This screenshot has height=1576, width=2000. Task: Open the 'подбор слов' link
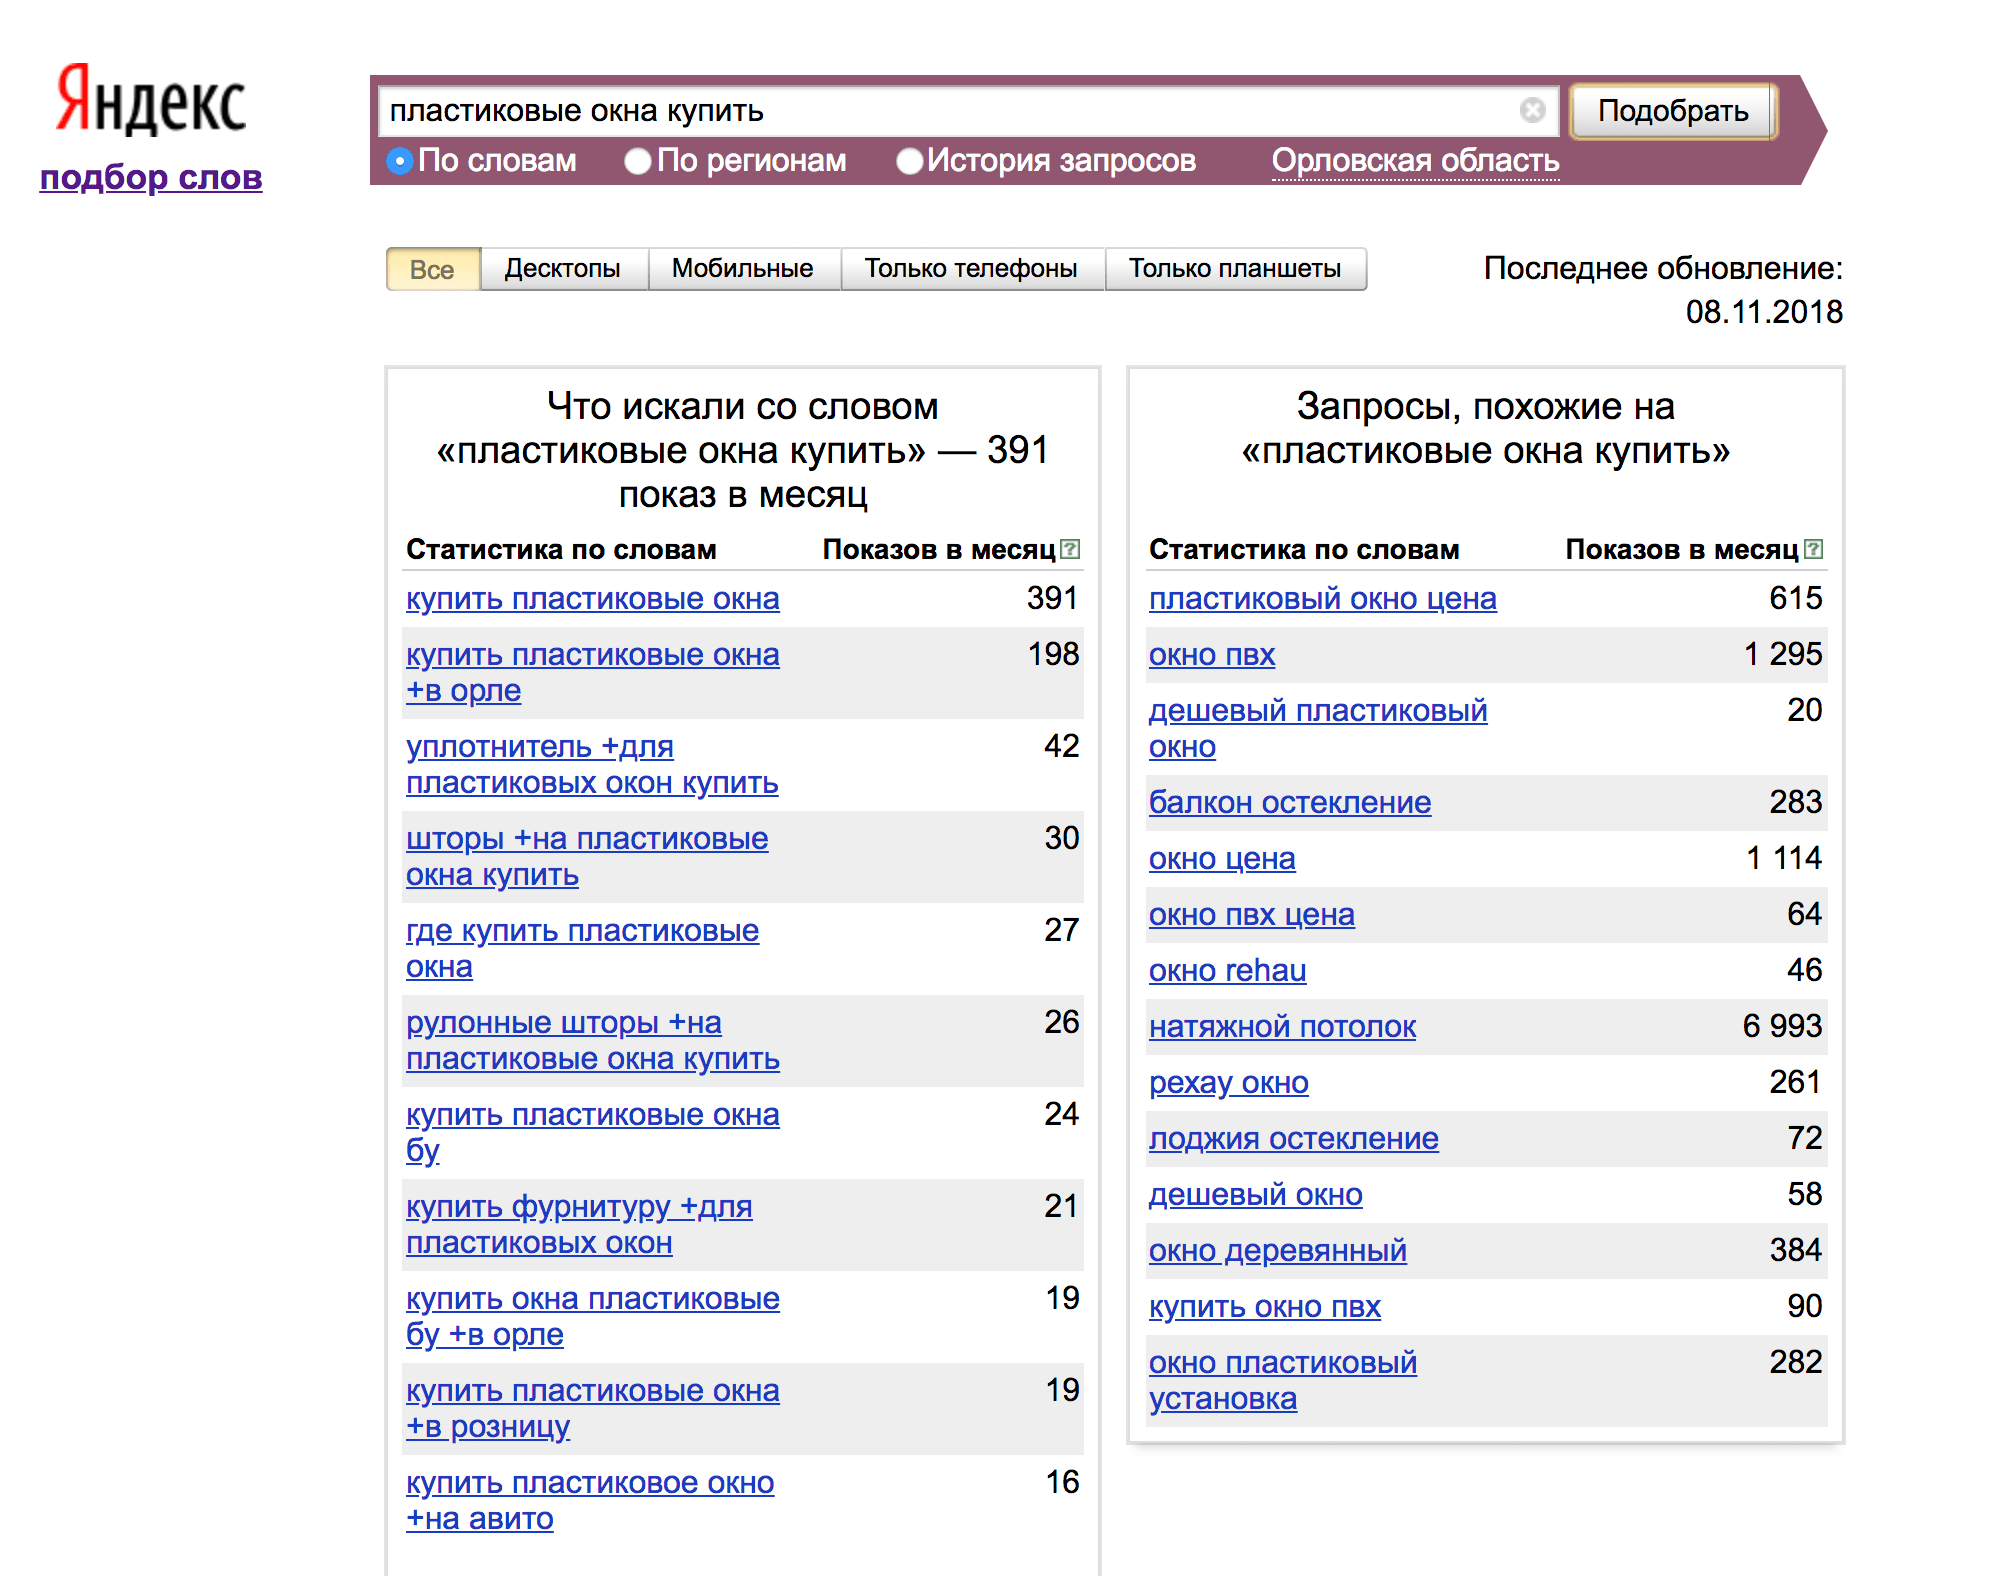point(151,177)
